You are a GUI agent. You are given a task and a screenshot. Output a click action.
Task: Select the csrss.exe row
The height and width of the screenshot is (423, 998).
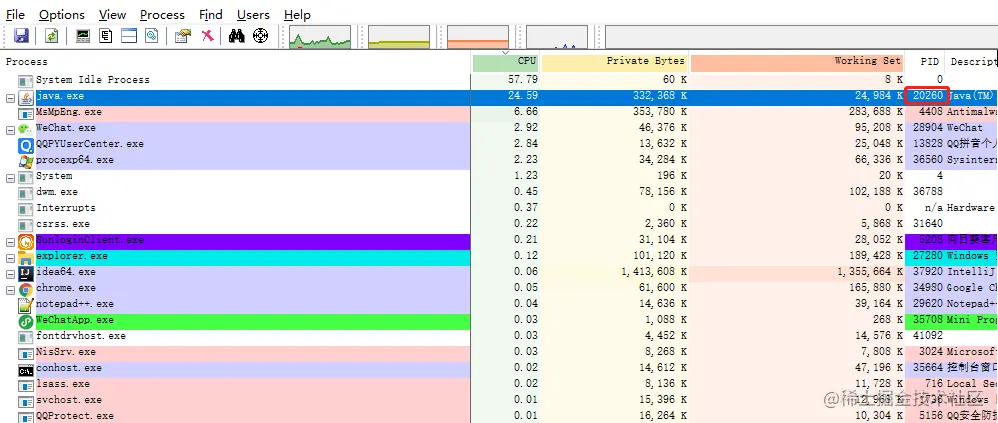coord(499,225)
